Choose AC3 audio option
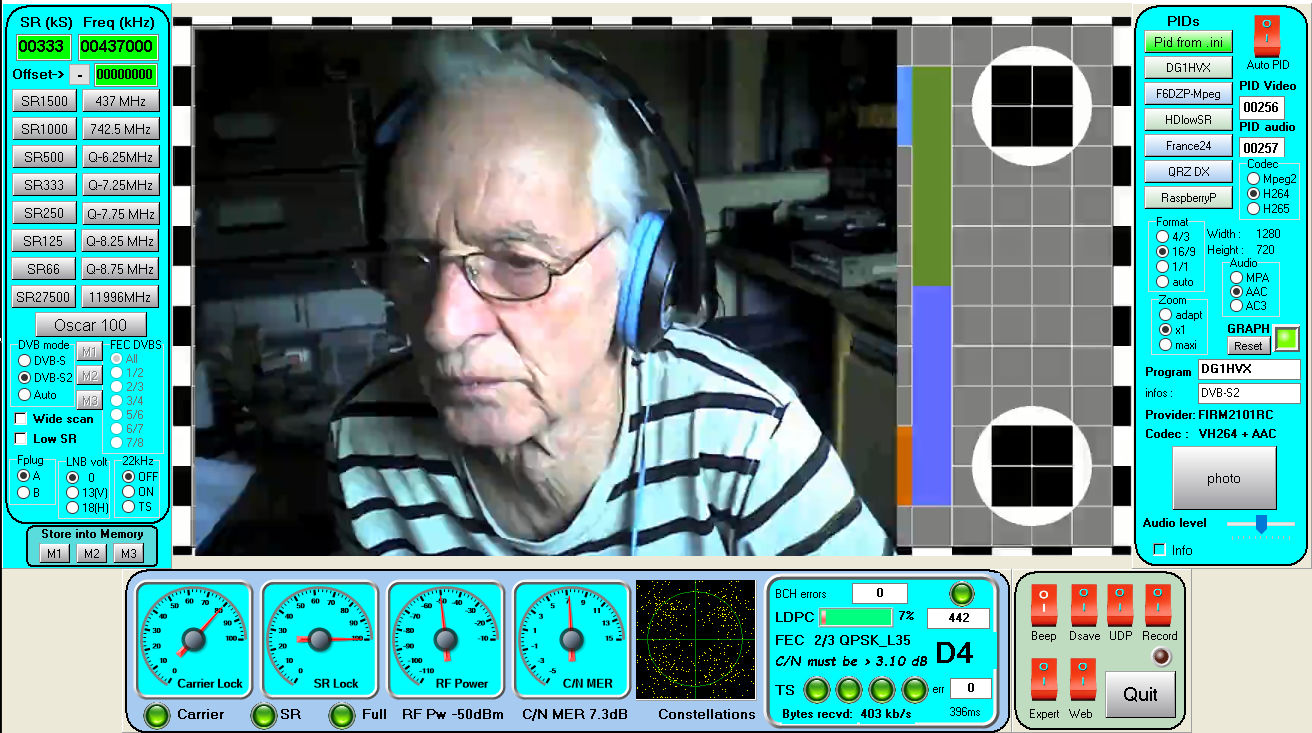 pos(1237,305)
